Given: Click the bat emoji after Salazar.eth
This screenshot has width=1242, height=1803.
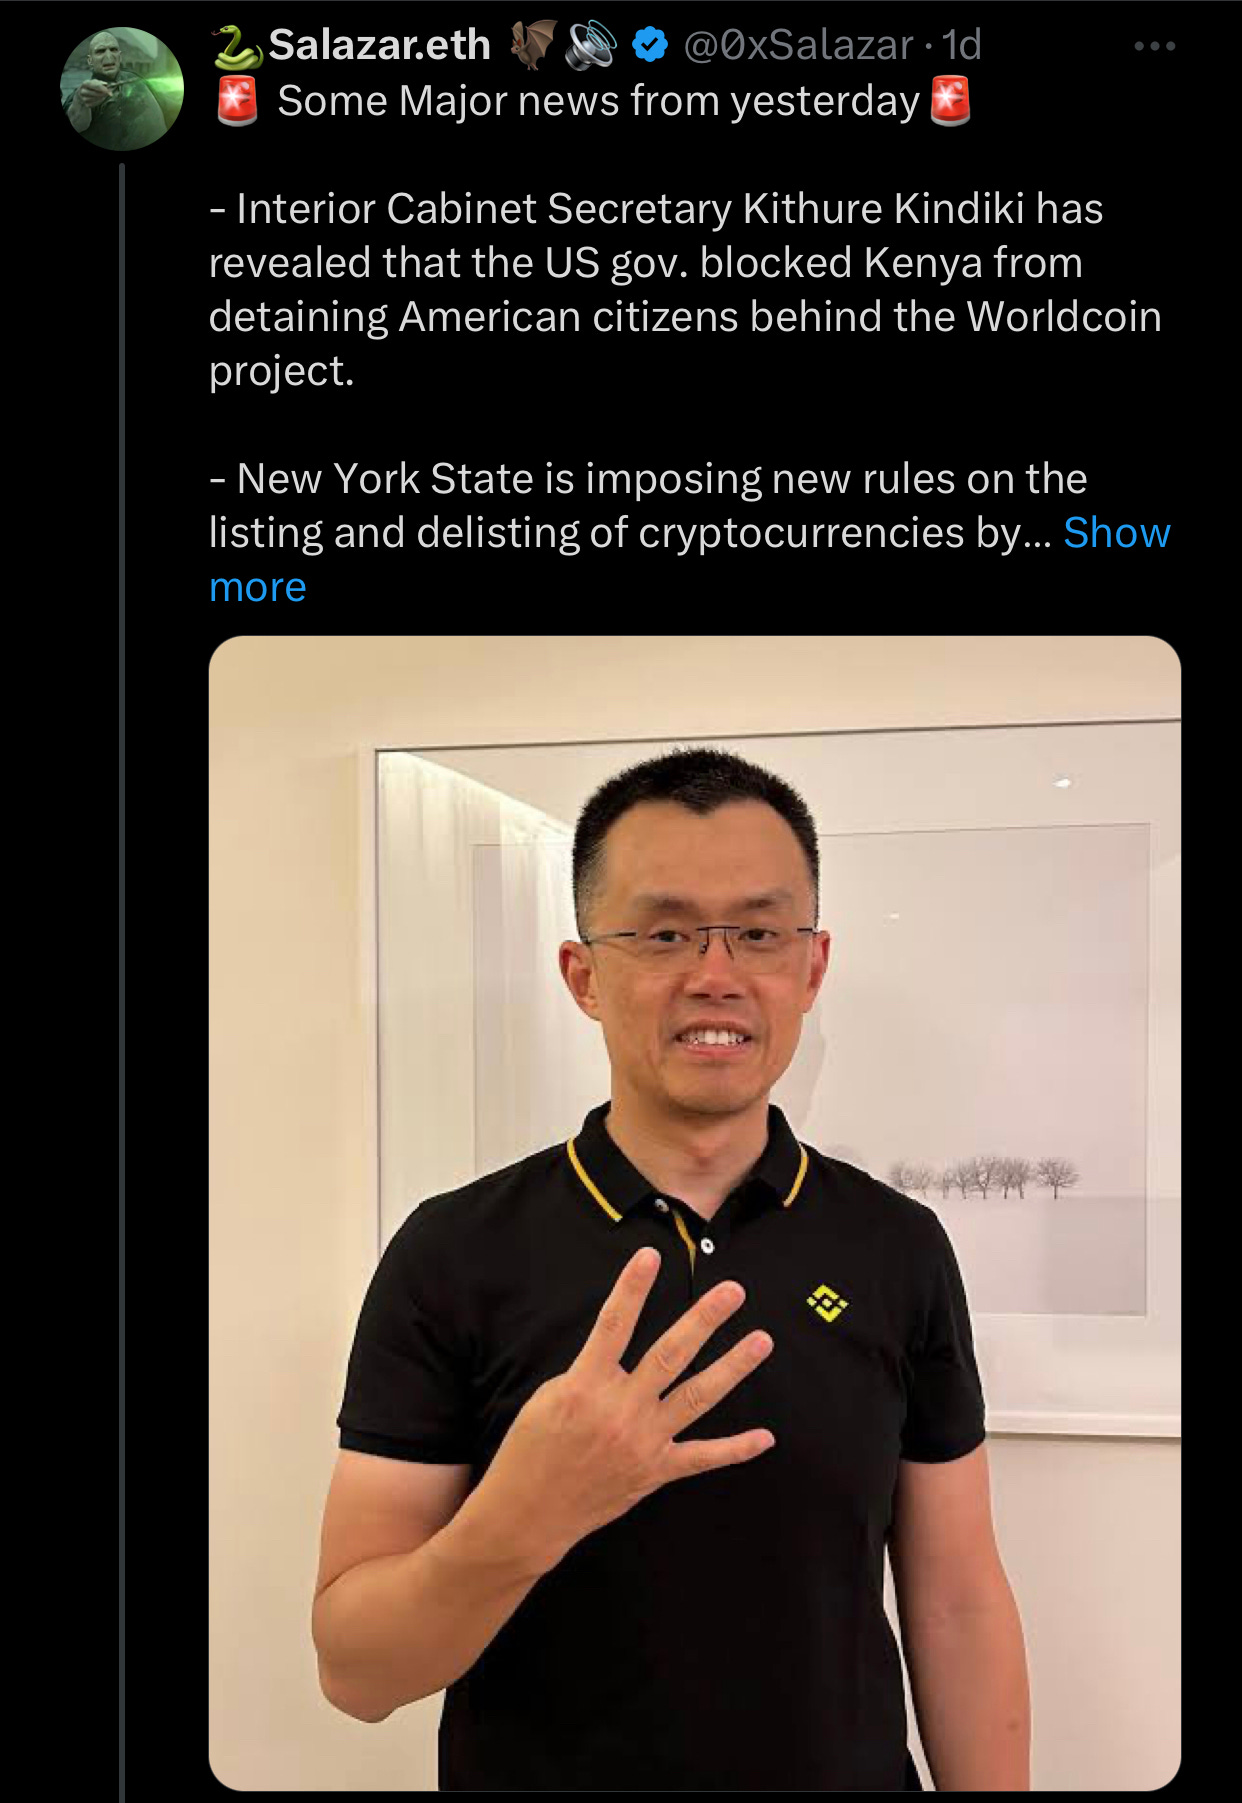Looking at the screenshot, I should coord(533,46).
